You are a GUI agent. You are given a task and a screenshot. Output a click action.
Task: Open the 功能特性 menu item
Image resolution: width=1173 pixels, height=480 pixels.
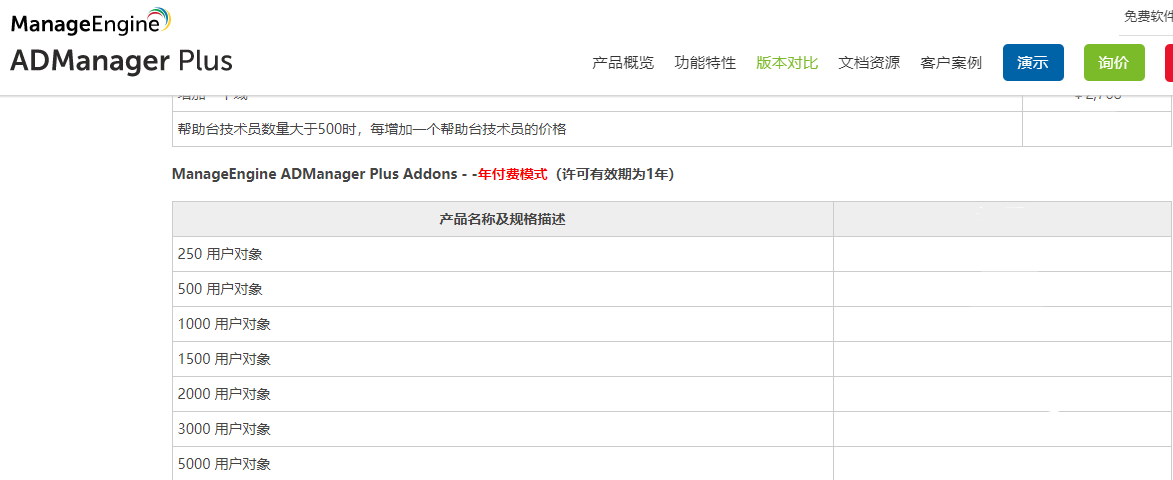pyautogui.click(x=705, y=63)
